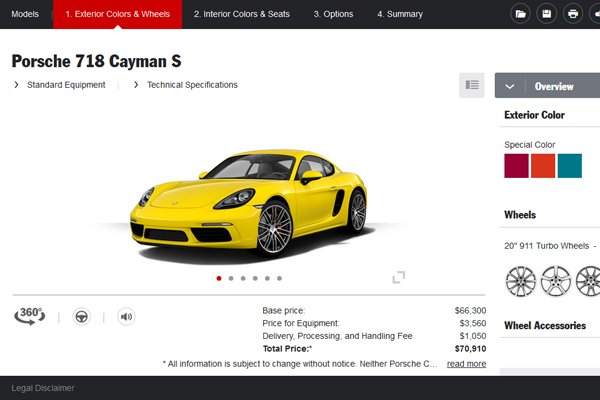The width and height of the screenshot is (600, 400).
Task: Print the configuration with printer icon
Action: 573,14
